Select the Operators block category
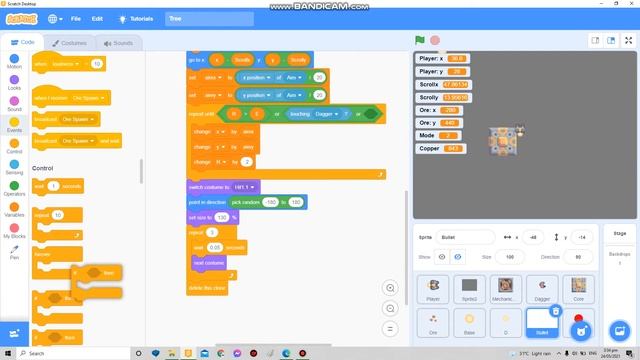Screen dimensions: 640x360 pyautogui.click(x=14, y=189)
